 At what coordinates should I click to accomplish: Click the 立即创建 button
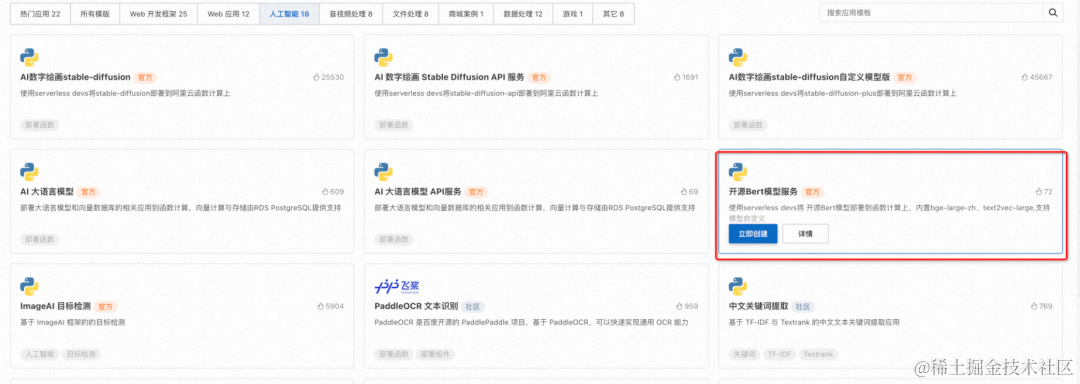pyautogui.click(x=753, y=234)
